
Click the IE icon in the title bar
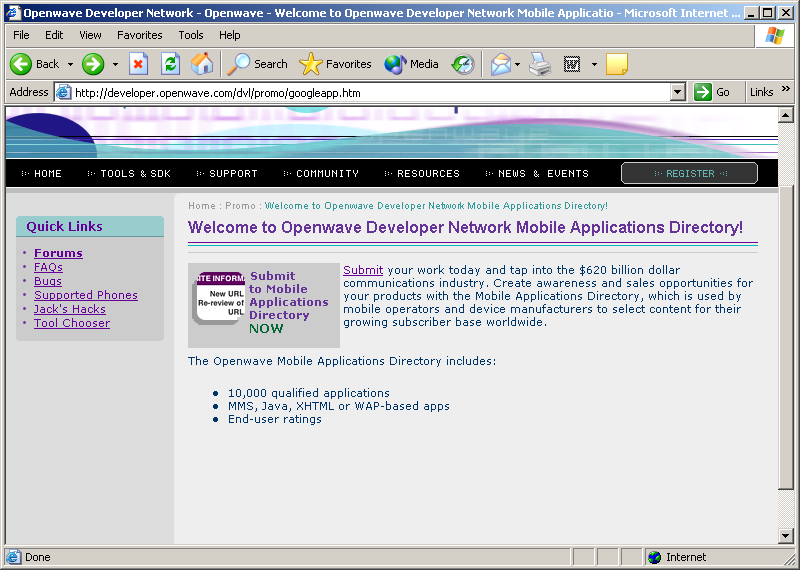(x=13, y=12)
